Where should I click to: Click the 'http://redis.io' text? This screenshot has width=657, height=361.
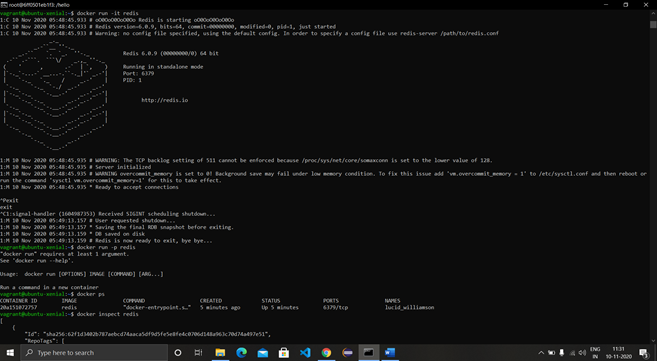pos(165,100)
